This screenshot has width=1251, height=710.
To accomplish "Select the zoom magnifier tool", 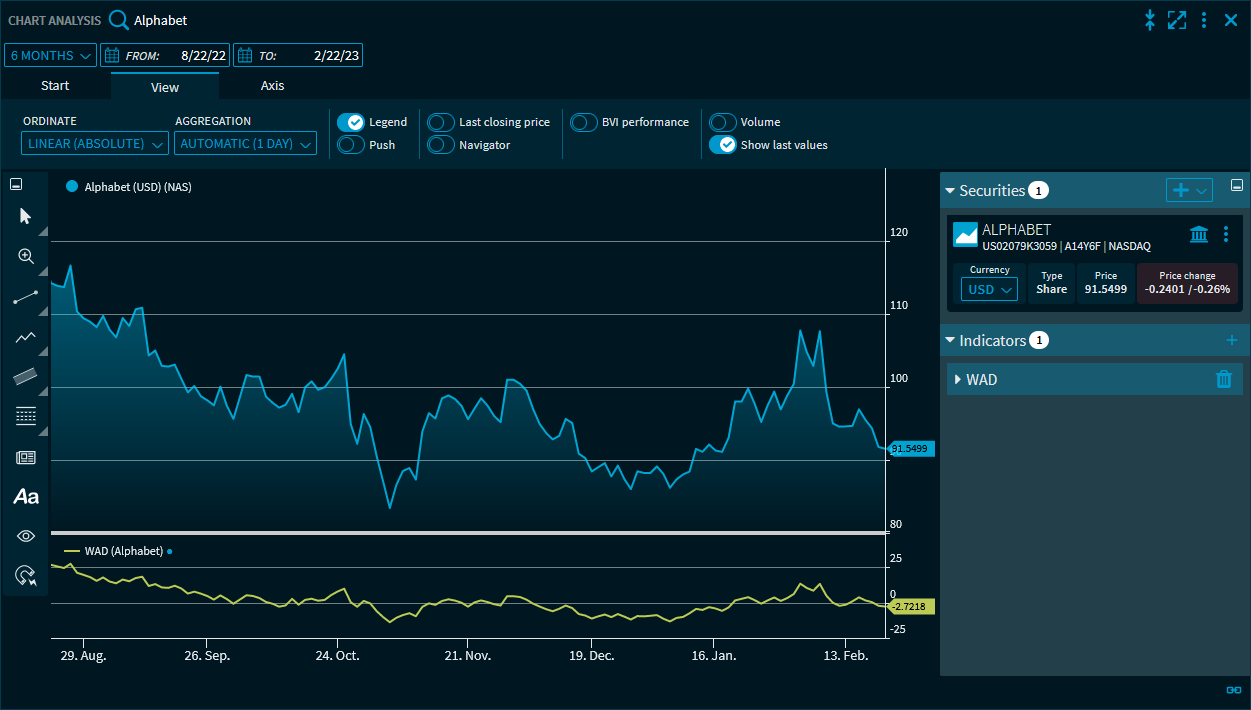I will point(26,256).
